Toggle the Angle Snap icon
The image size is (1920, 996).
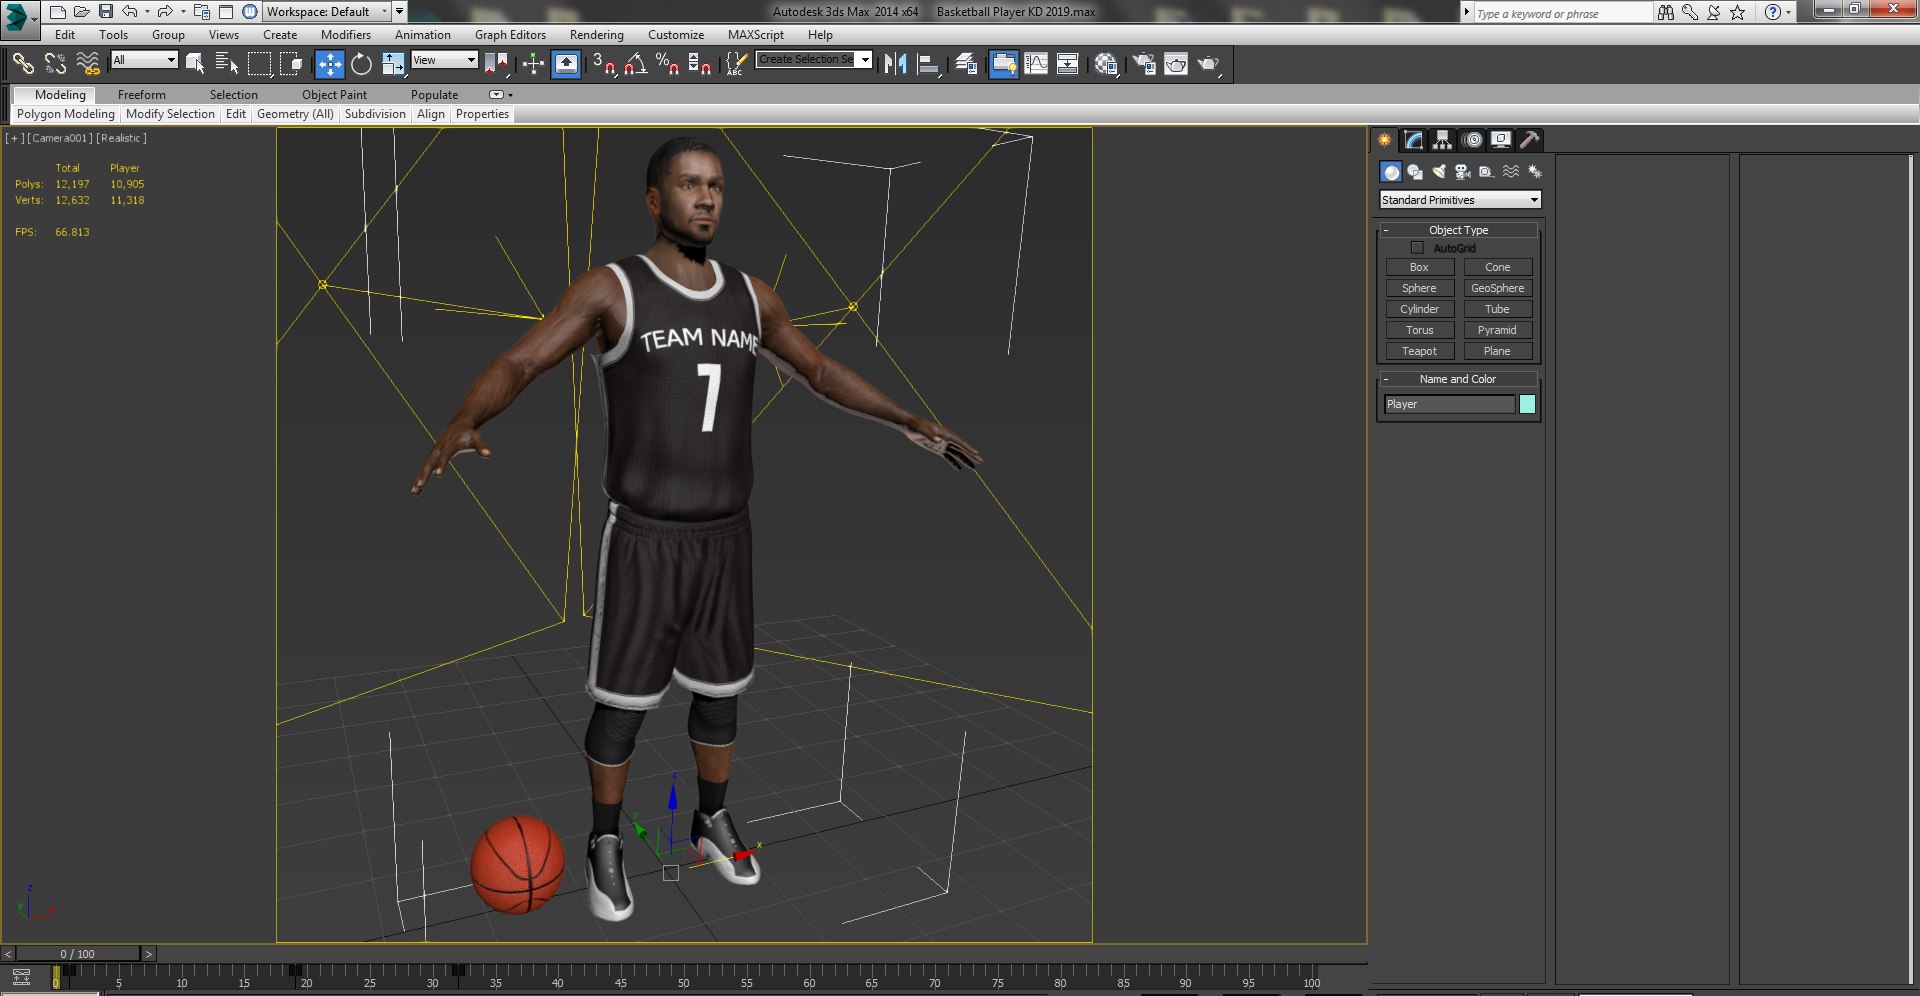coord(636,64)
